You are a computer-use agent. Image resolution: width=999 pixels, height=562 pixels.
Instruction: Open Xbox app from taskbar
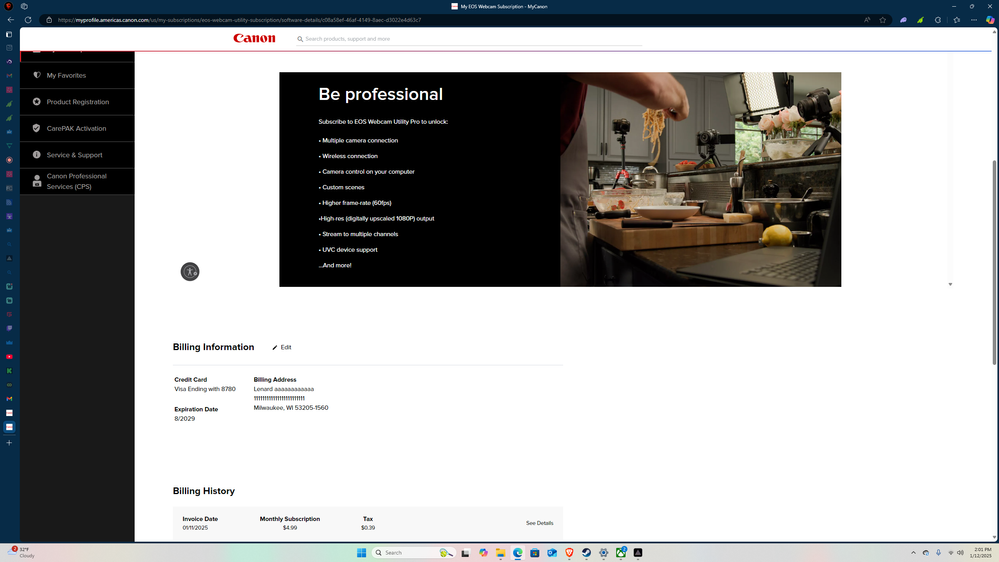pyautogui.click(x=621, y=552)
